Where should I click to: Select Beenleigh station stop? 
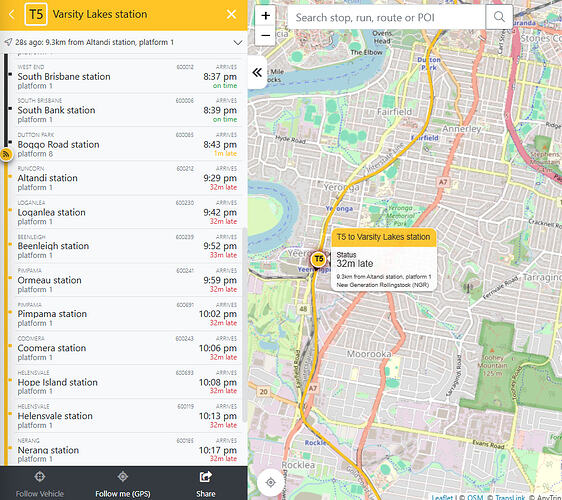pyautogui.click(x=128, y=246)
